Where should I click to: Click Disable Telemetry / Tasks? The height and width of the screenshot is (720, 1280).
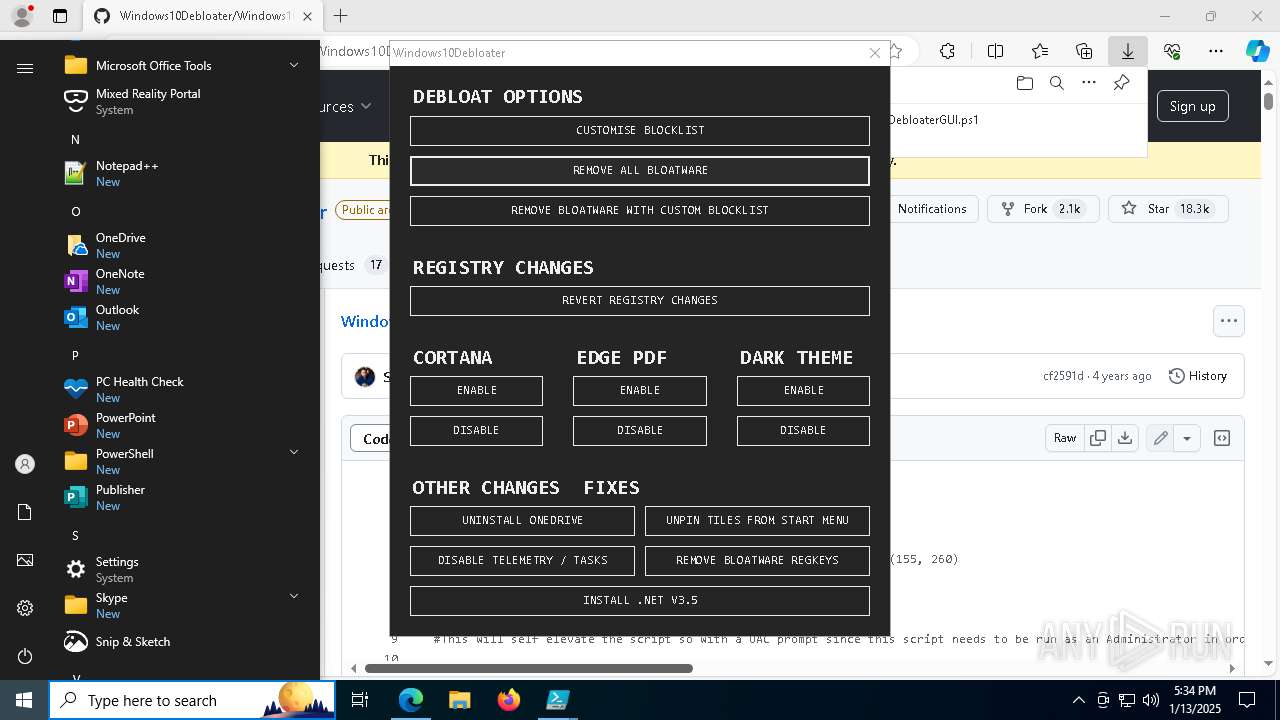[522, 561]
